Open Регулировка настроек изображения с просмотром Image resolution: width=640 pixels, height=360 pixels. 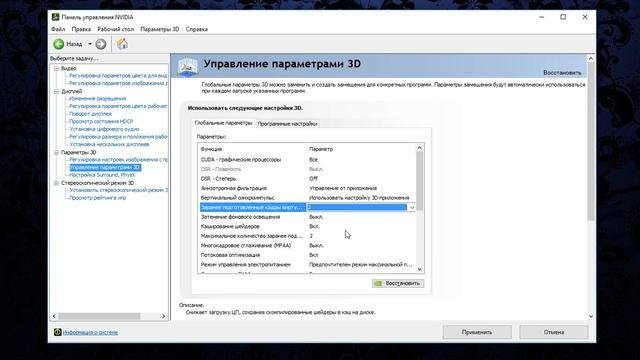tap(118, 160)
